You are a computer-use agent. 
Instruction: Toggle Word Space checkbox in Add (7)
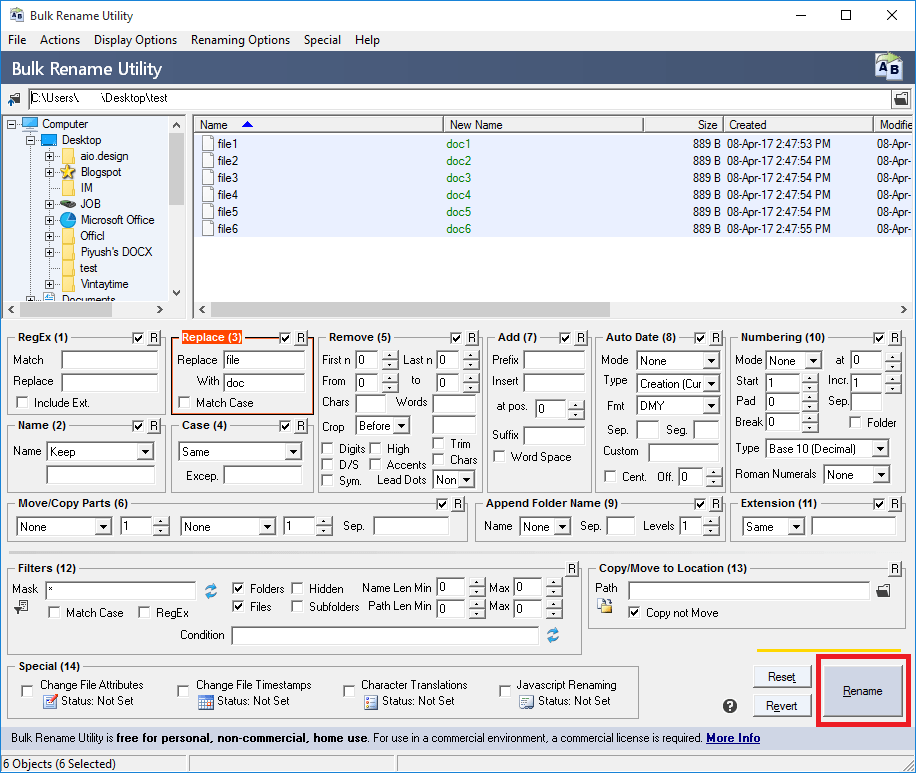pyautogui.click(x=499, y=456)
